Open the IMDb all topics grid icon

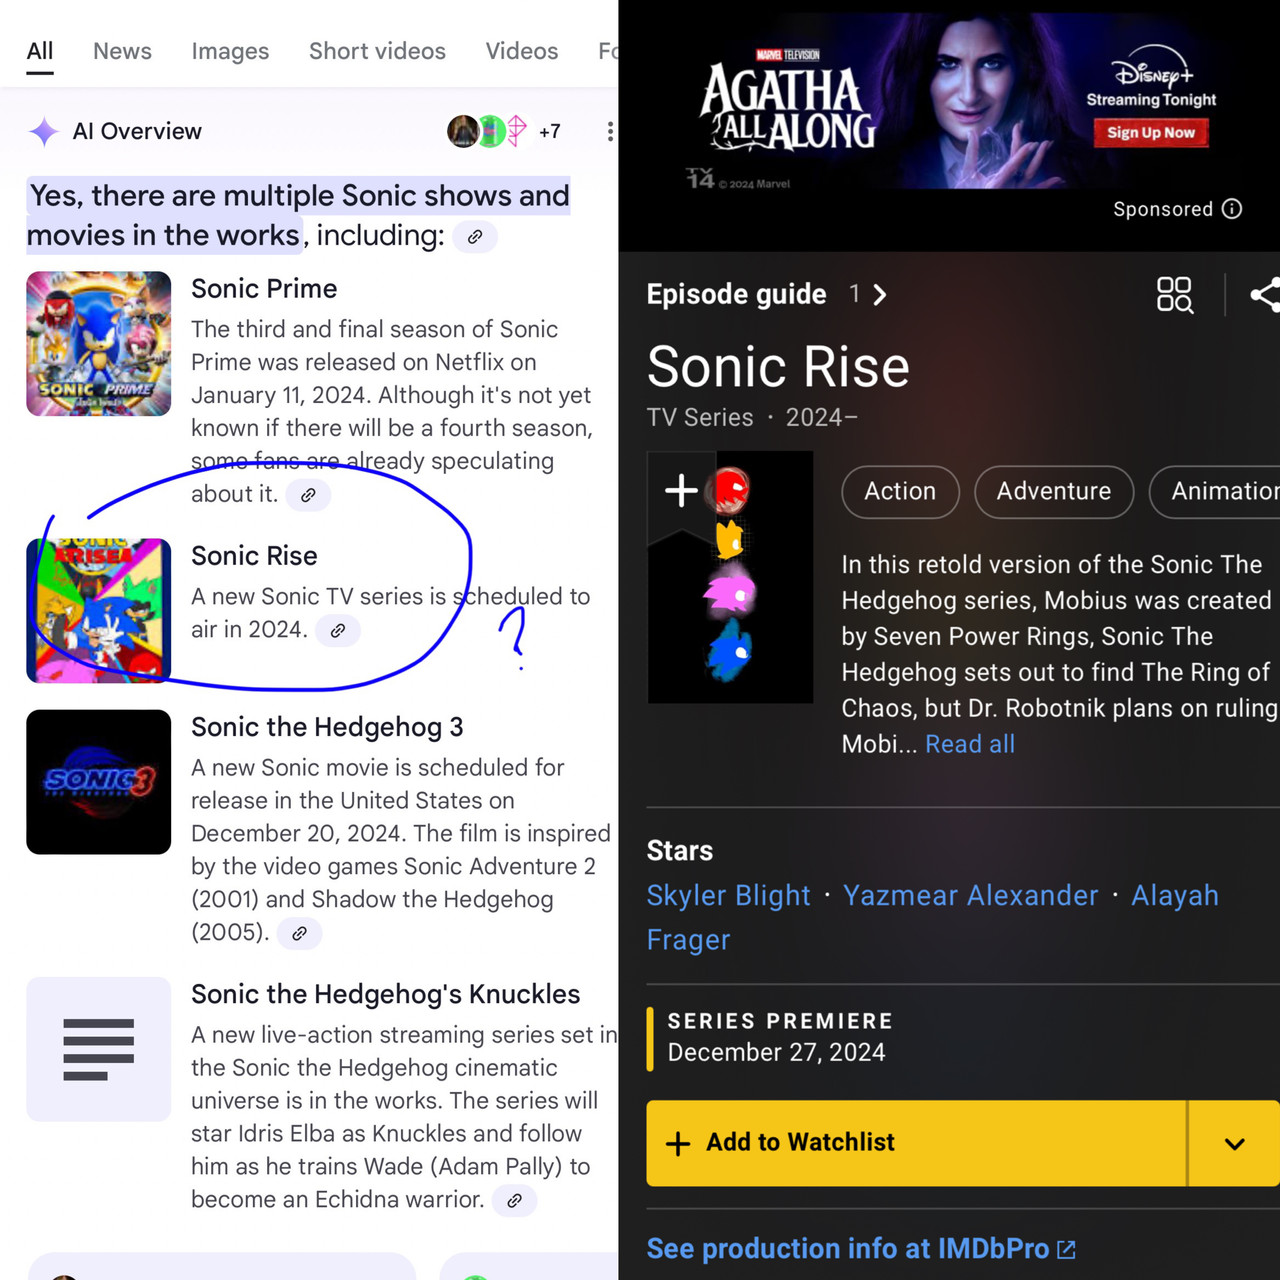pyautogui.click(x=1175, y=295)
